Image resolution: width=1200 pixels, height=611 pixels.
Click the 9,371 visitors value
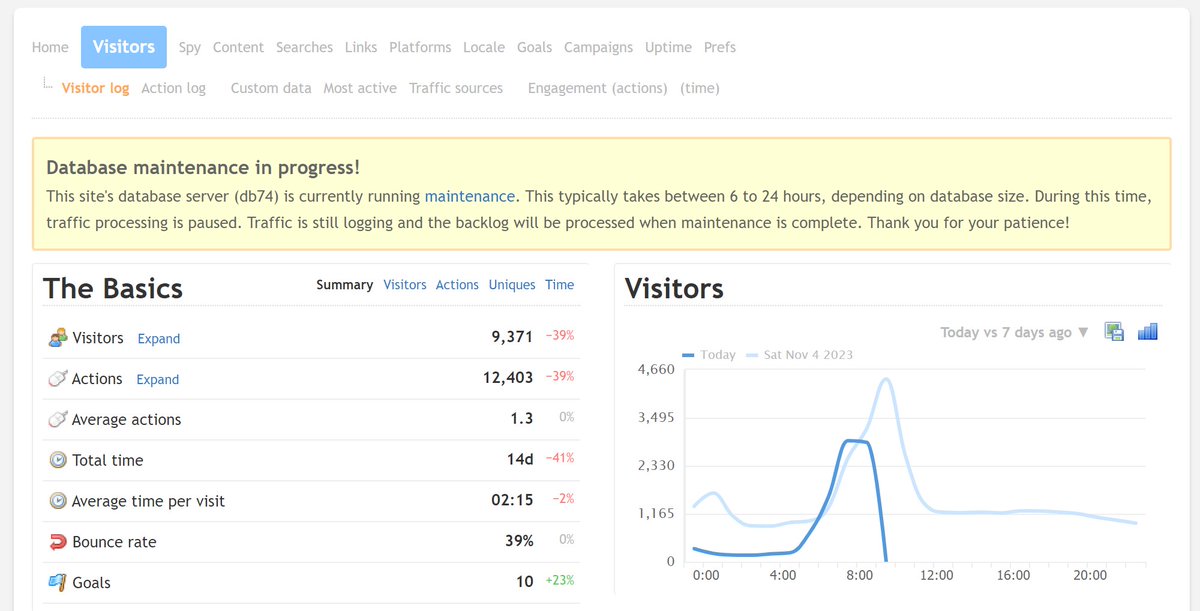click(512, 337)
